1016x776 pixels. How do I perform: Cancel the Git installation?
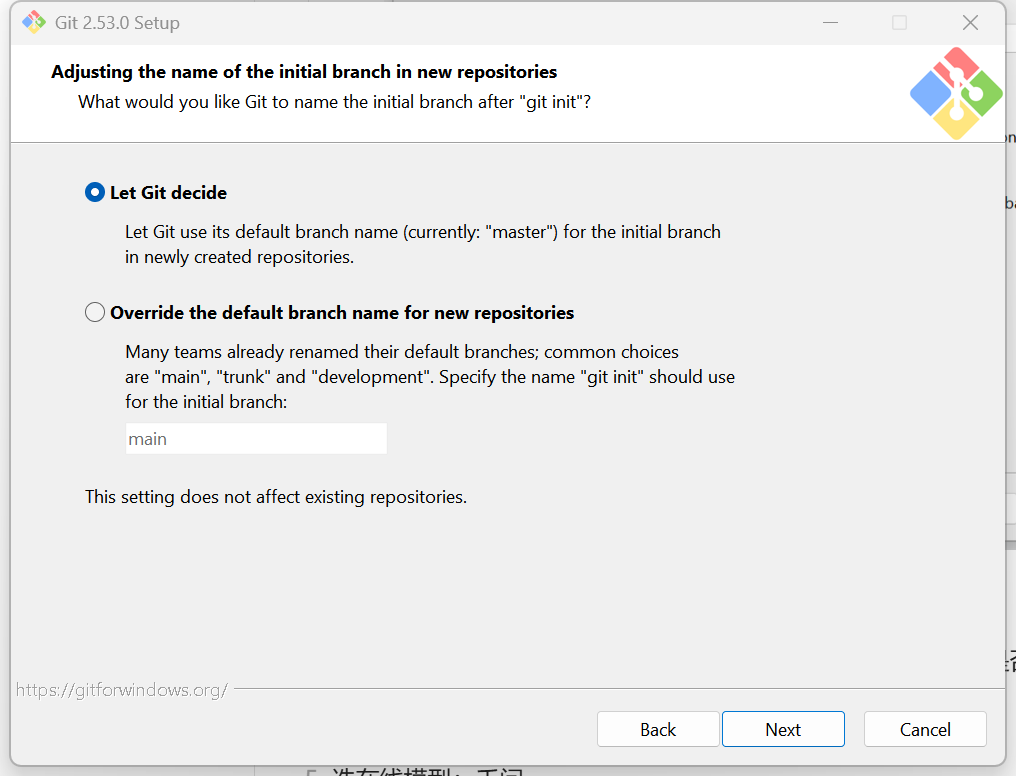coord(925,729)
